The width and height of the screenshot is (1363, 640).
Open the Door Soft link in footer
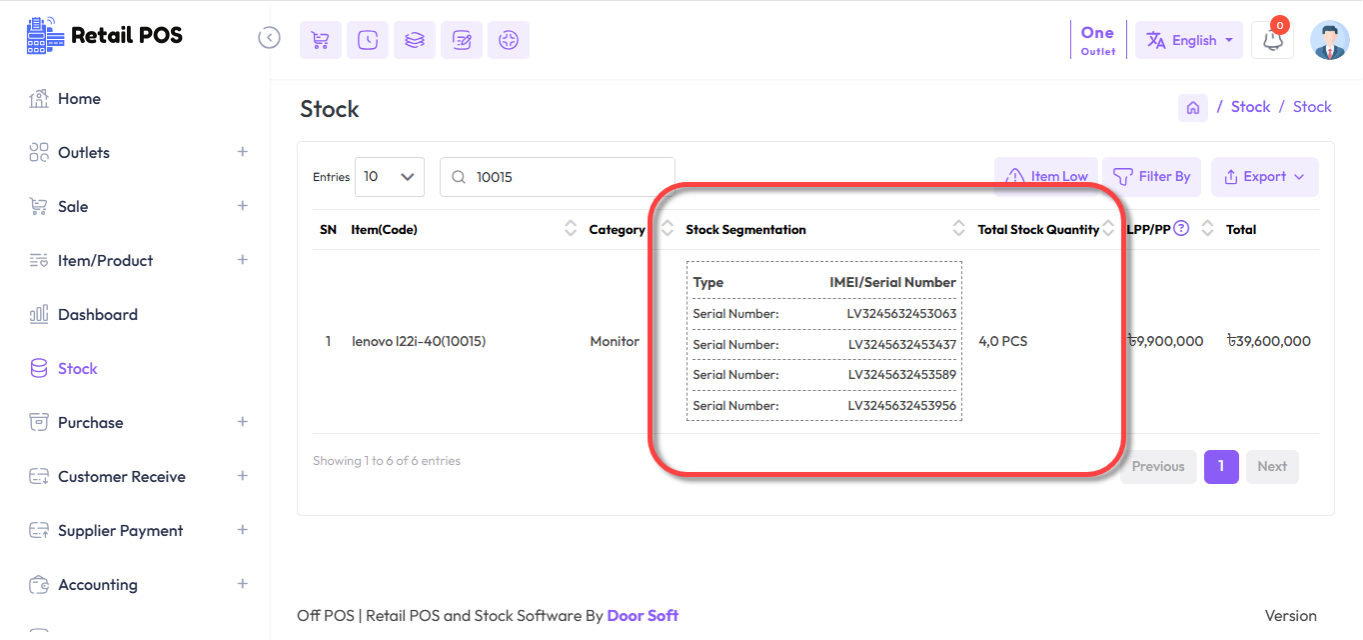642,615
